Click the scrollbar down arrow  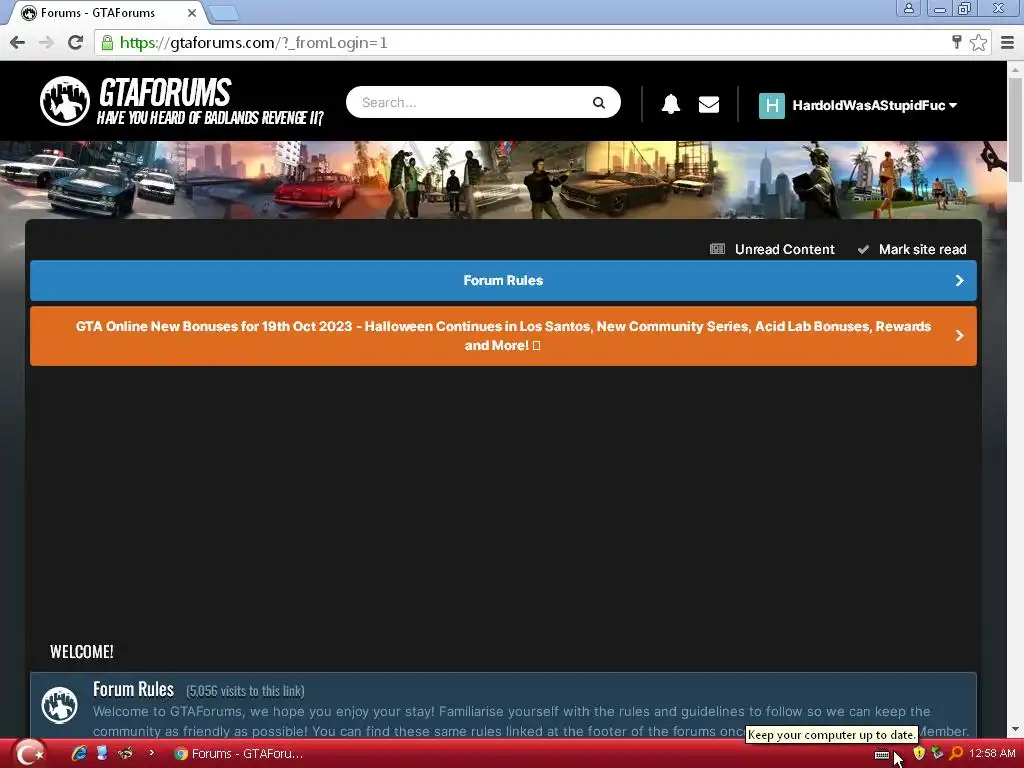[x=1016, y=729]
